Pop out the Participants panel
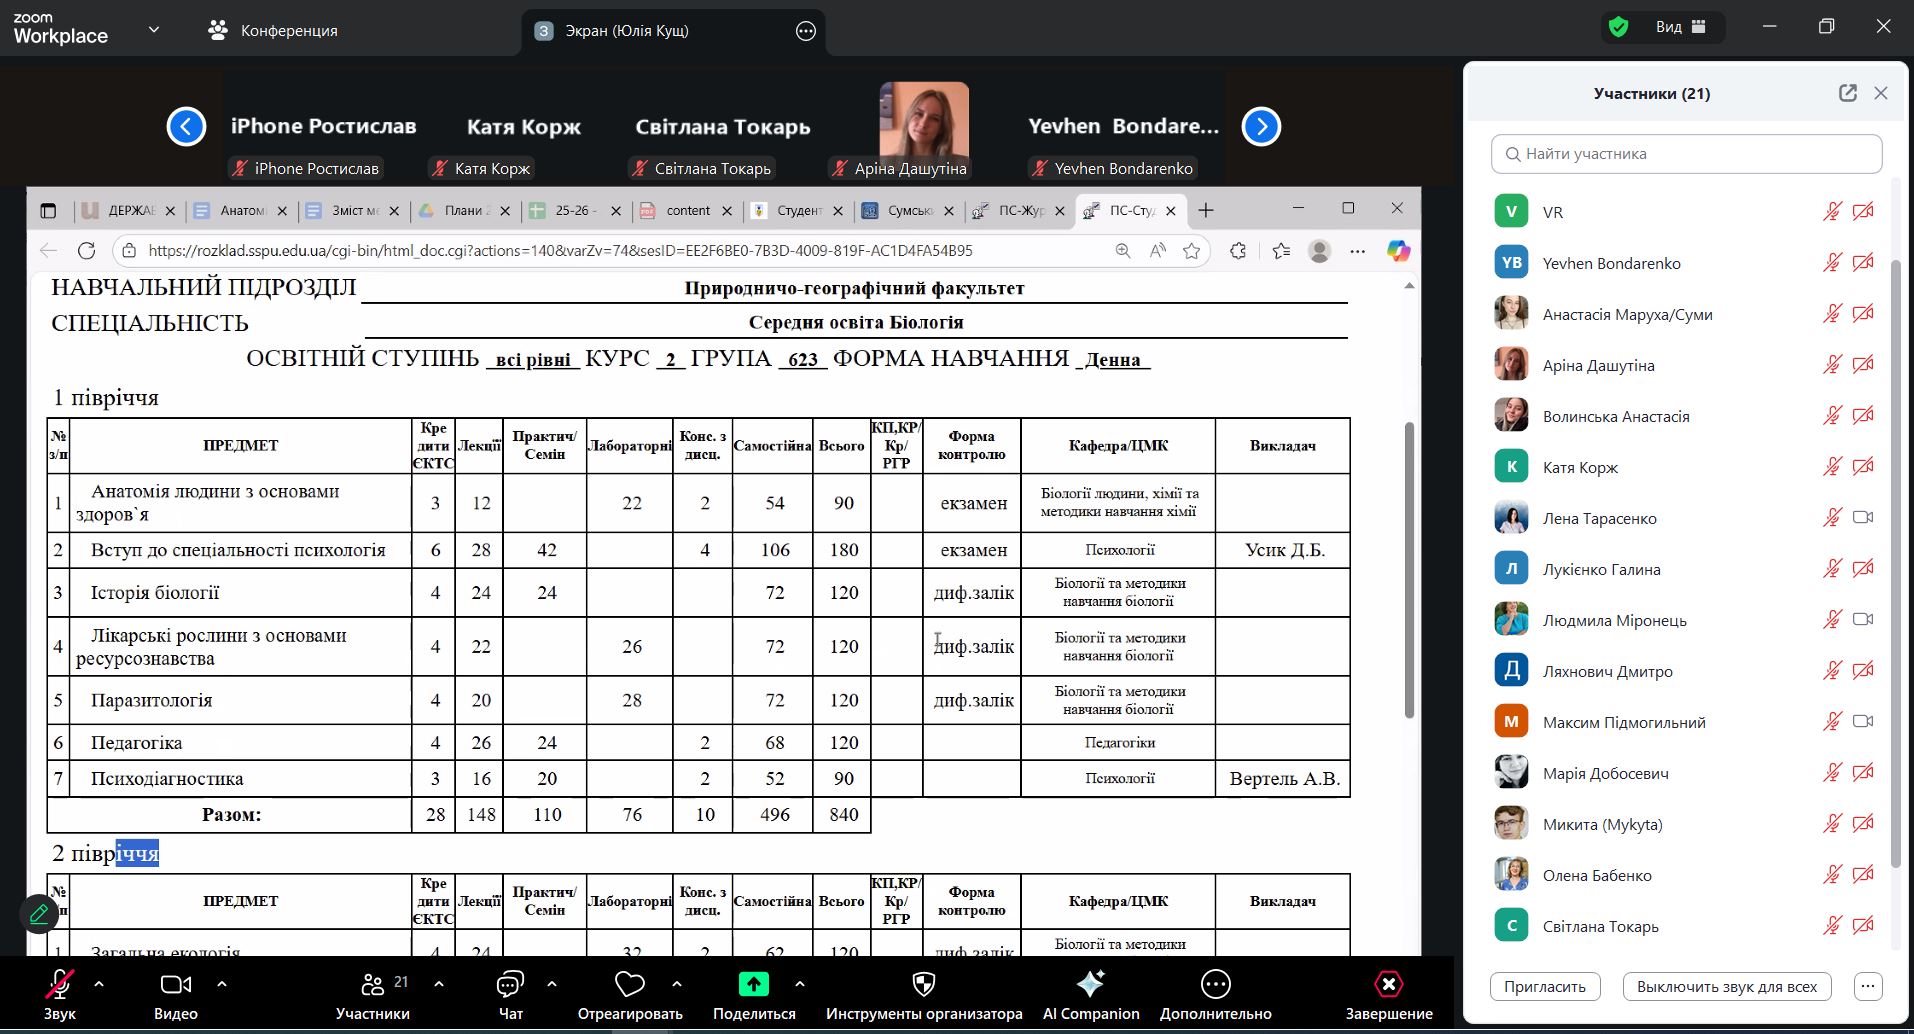1914x1034 pixels. coord(1847,93)
